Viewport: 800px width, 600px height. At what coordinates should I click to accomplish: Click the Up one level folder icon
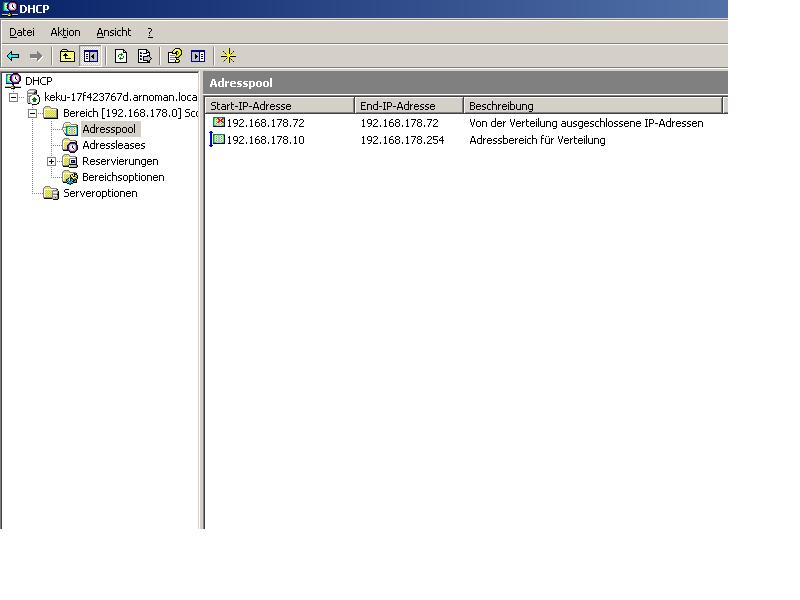(x=67, y=56)
